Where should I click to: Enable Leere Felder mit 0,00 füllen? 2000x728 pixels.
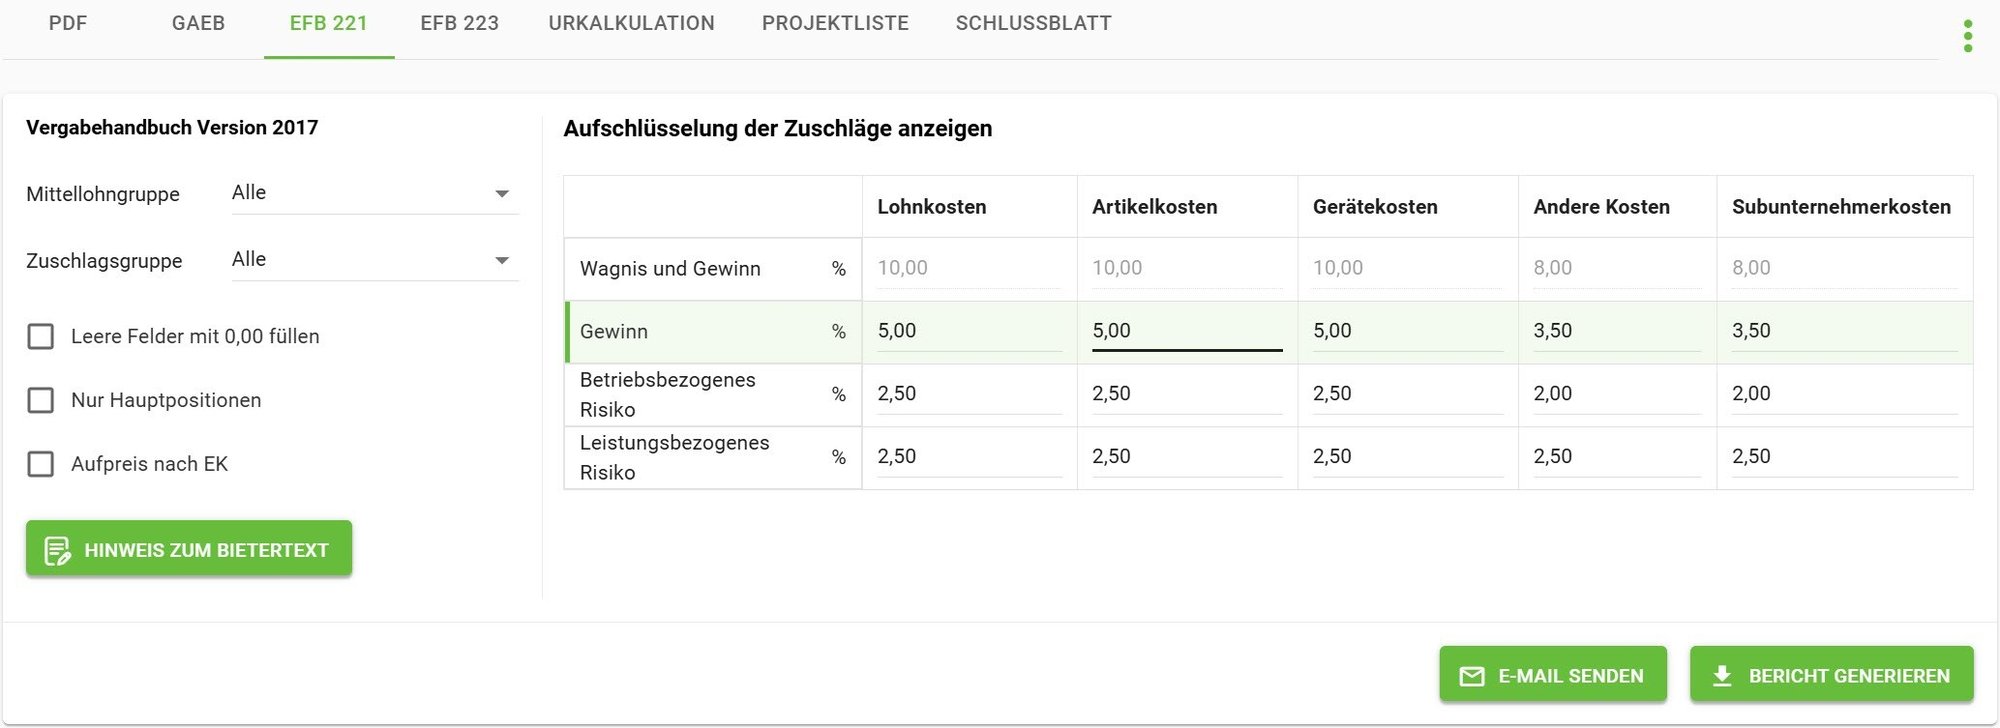point(40,337)
